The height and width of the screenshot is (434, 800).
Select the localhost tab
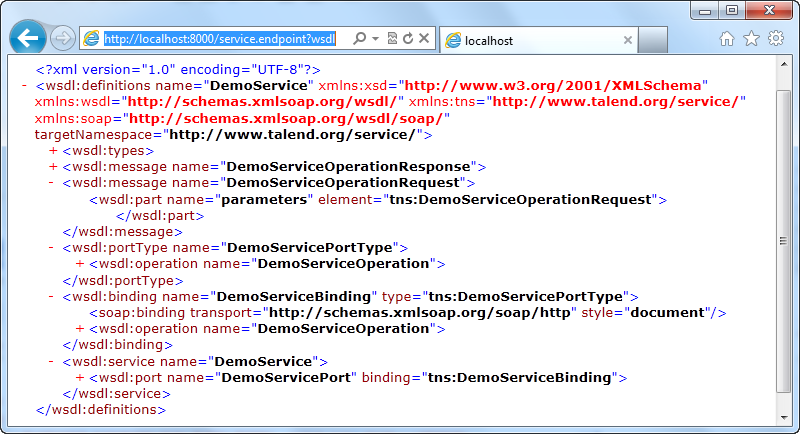pos(530,40)
